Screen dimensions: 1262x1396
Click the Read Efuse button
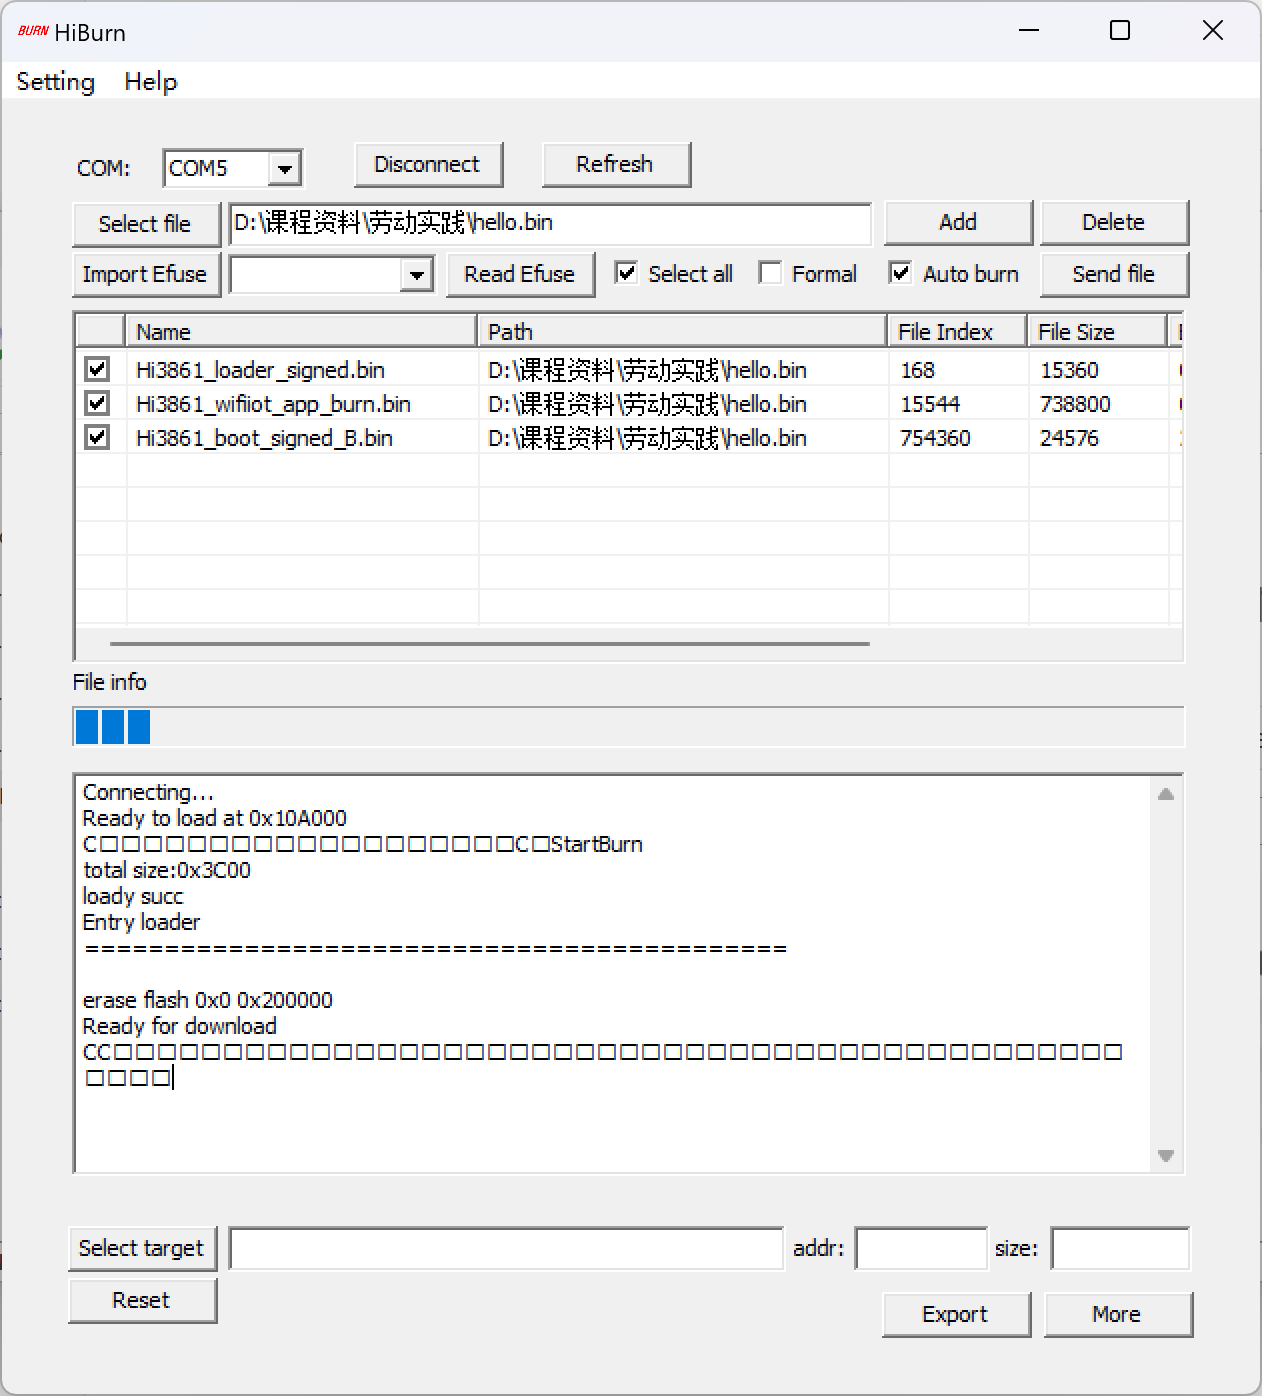click(x=519, y=275)
